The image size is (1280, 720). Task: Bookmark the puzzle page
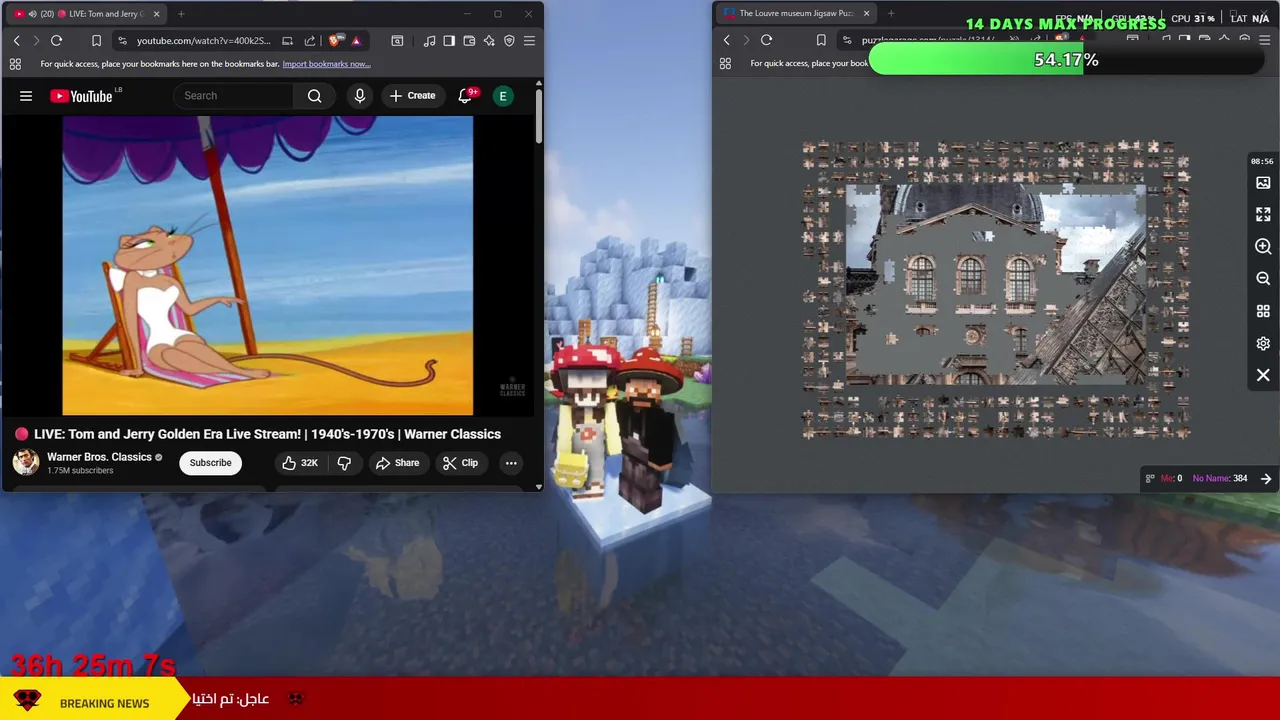821,40
